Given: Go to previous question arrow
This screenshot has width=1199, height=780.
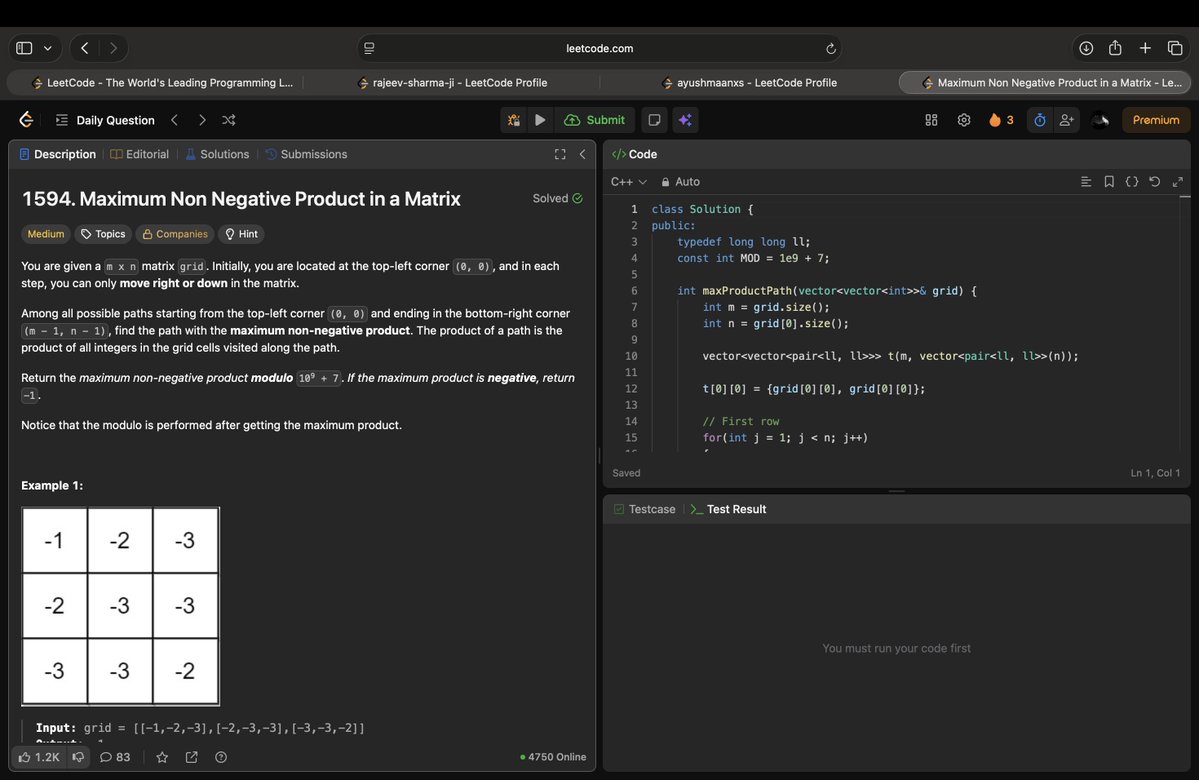Looking at the screenshot, I should [x=174, y=120].
